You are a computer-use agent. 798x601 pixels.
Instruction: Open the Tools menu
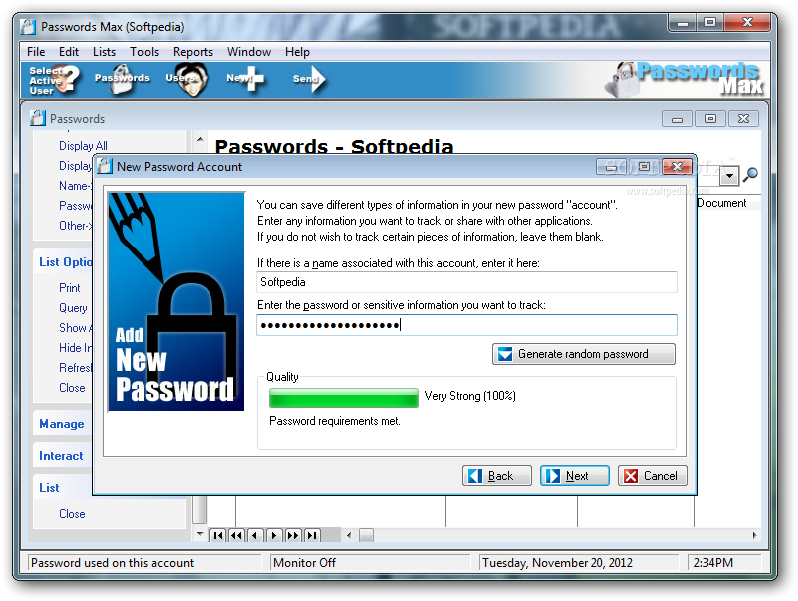[x=145, y=52]
